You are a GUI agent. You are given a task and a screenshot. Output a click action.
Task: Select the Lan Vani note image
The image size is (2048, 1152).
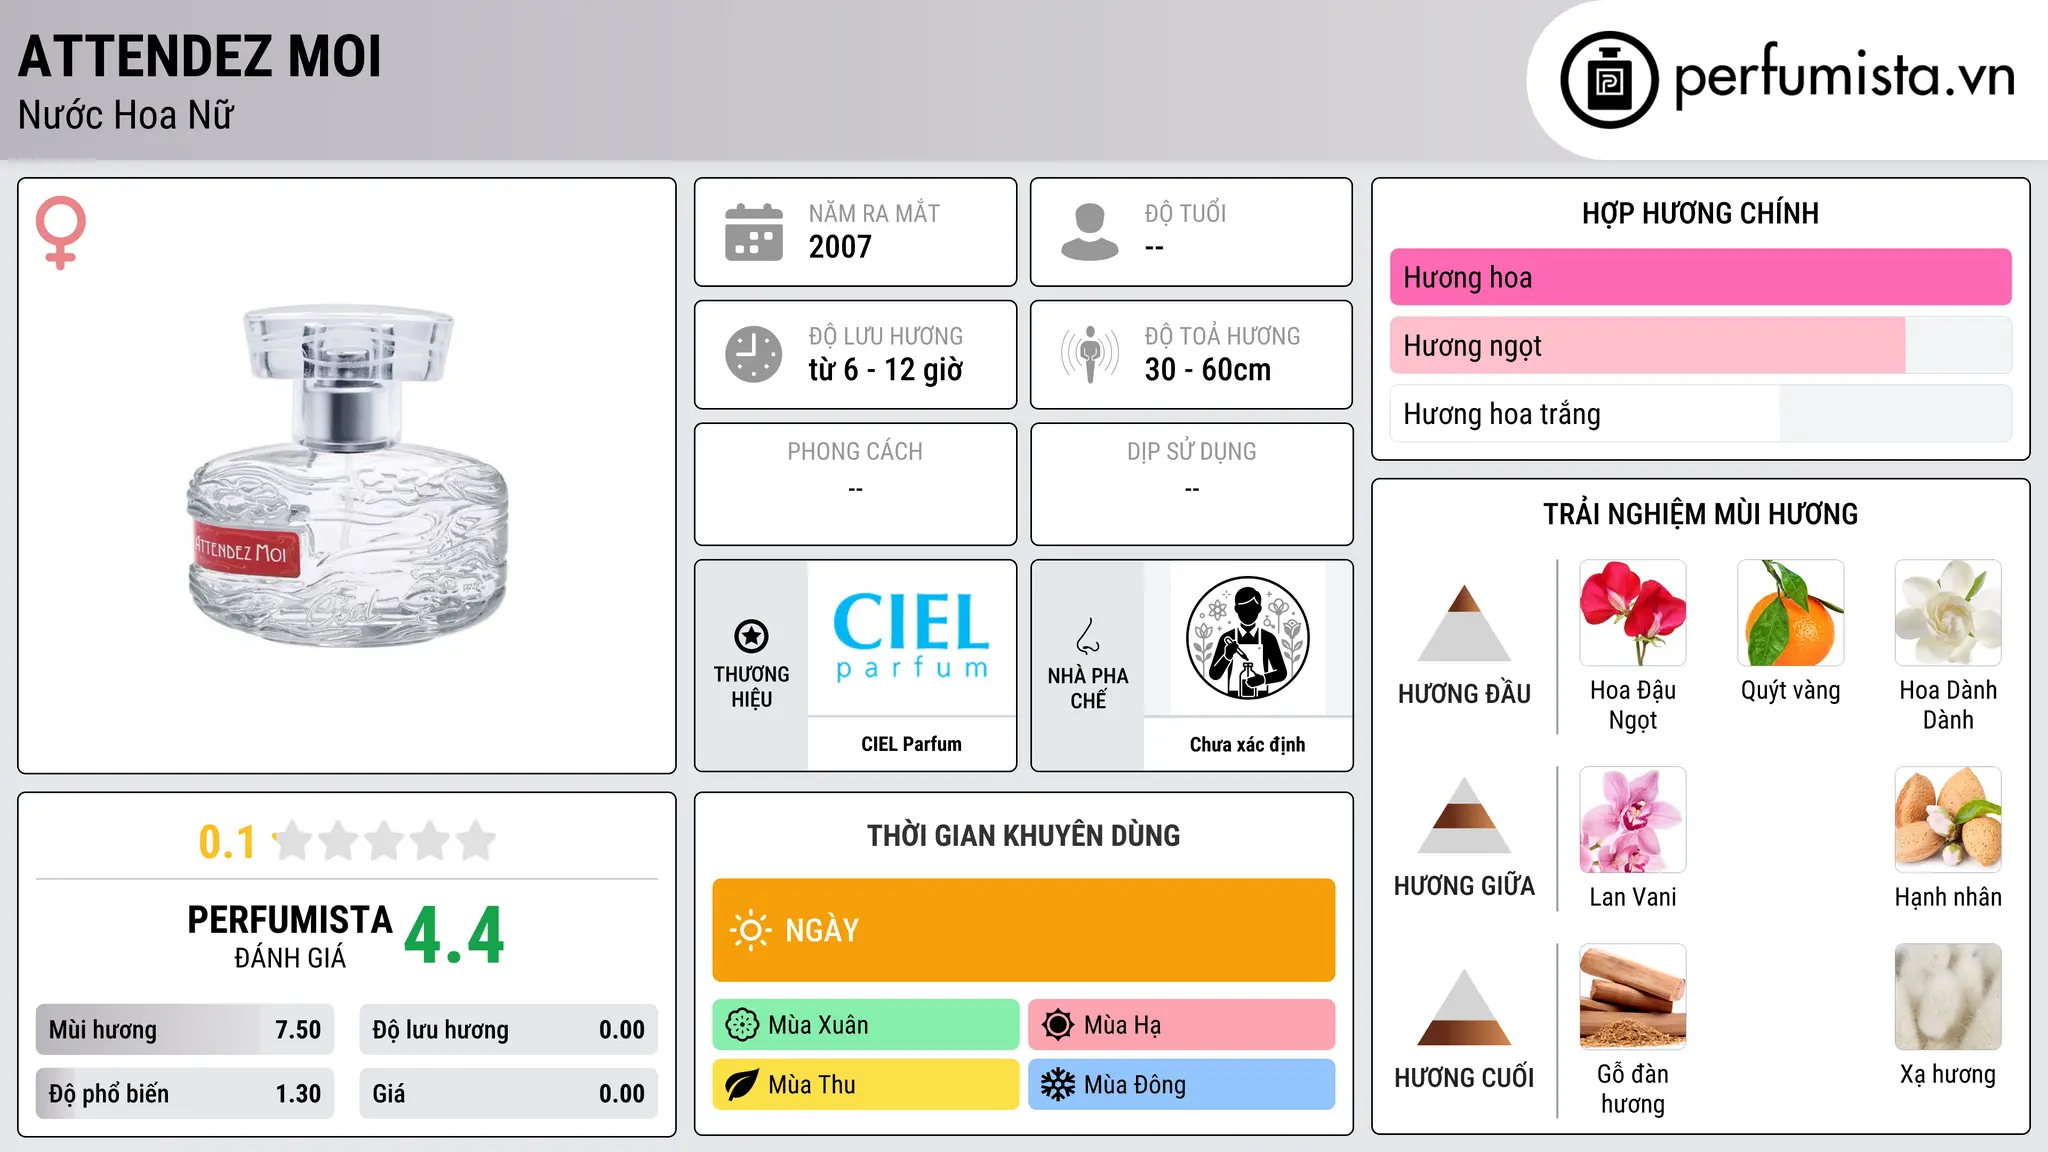click(x=1633, y=820)
